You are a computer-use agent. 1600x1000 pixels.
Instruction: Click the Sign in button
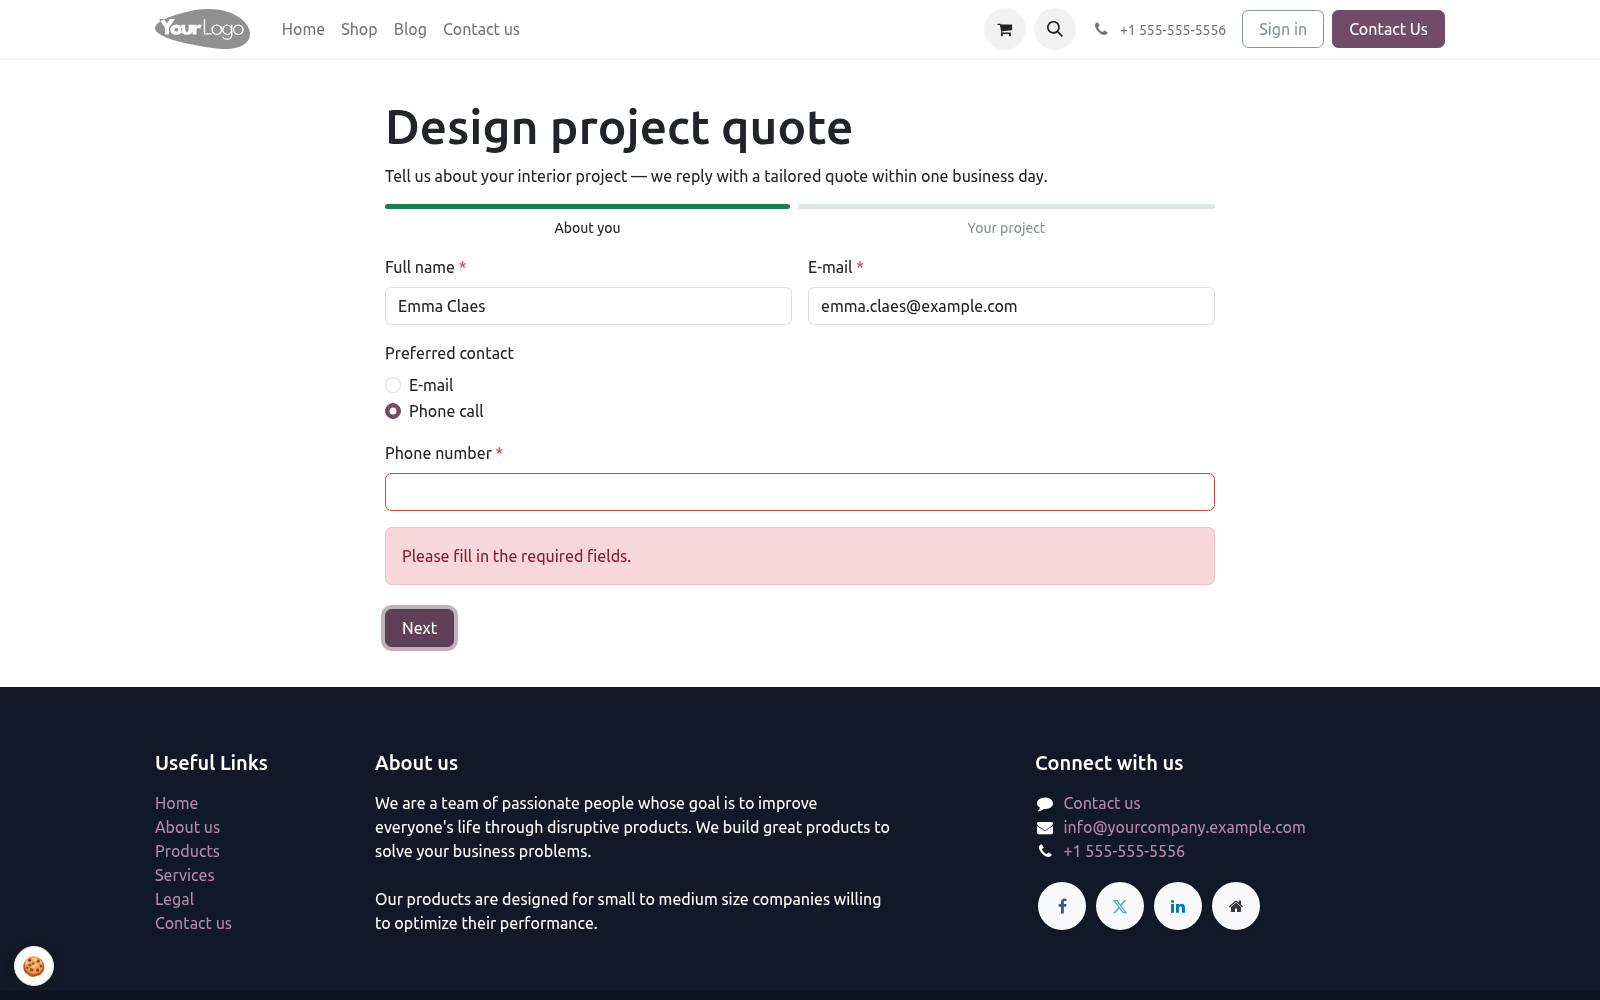pyautogui.click(x=1283, y=29)
